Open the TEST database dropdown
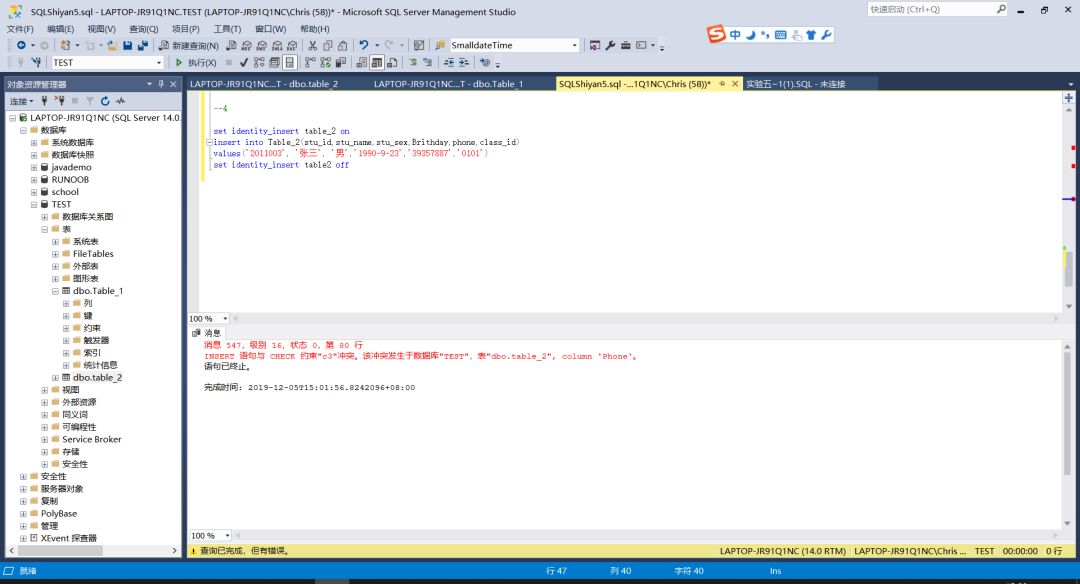This screenshot has width=1080, height=584. [157, 62]
